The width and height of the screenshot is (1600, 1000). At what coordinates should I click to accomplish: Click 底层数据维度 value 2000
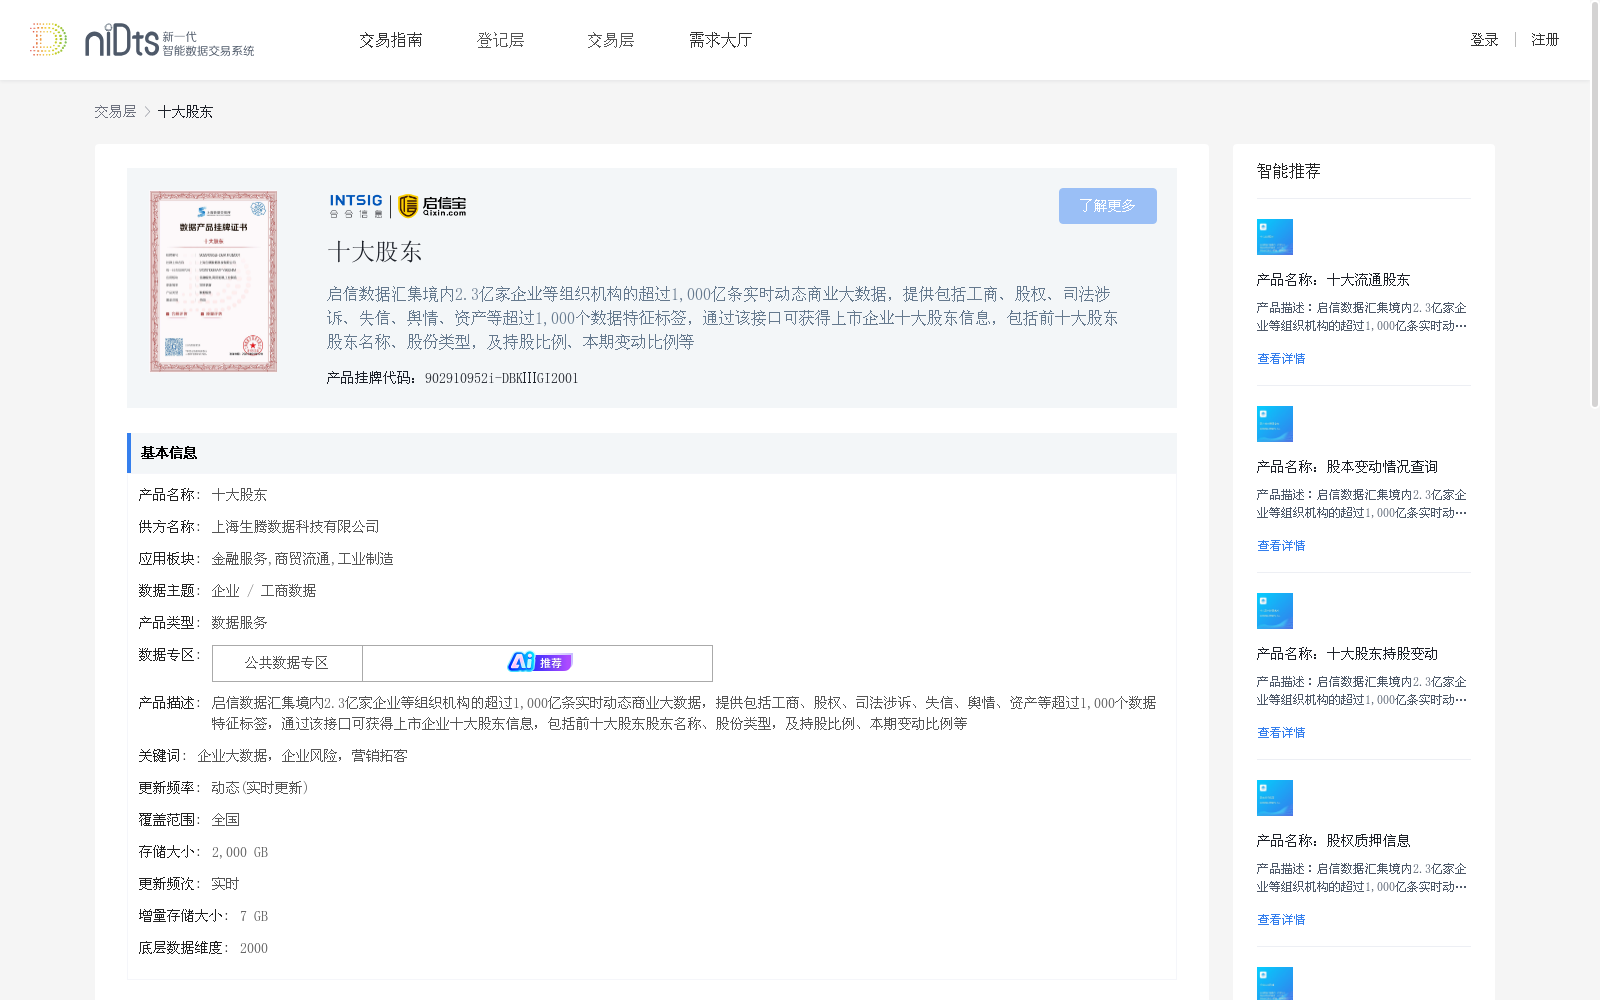(254, 948)
